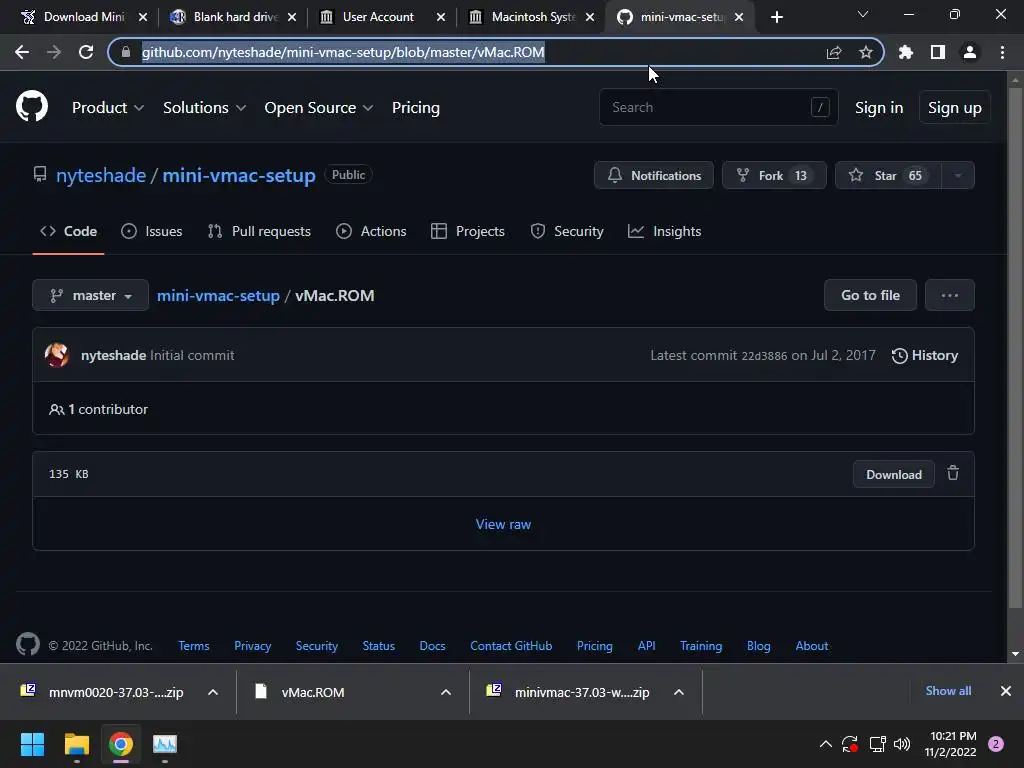Delete this file trash icon
1024x768 pixels.
click(x=953, y=473)
